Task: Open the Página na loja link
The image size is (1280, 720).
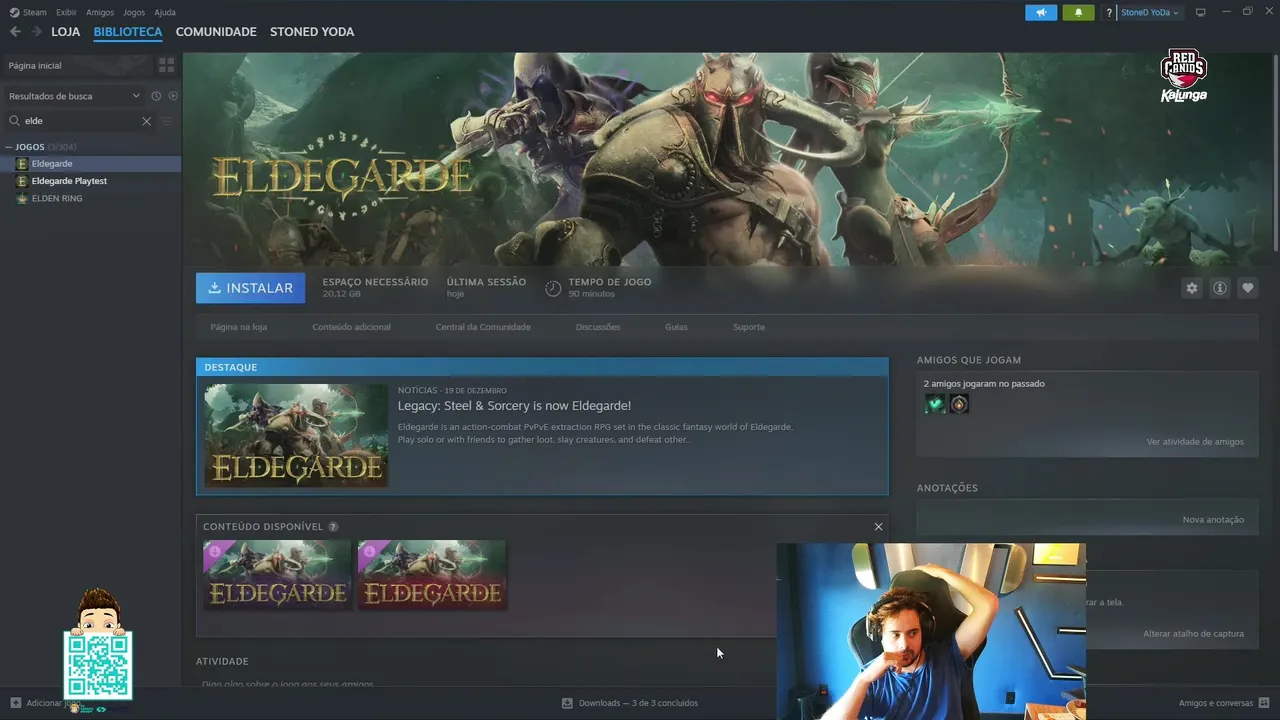Action: pos(238,327)
